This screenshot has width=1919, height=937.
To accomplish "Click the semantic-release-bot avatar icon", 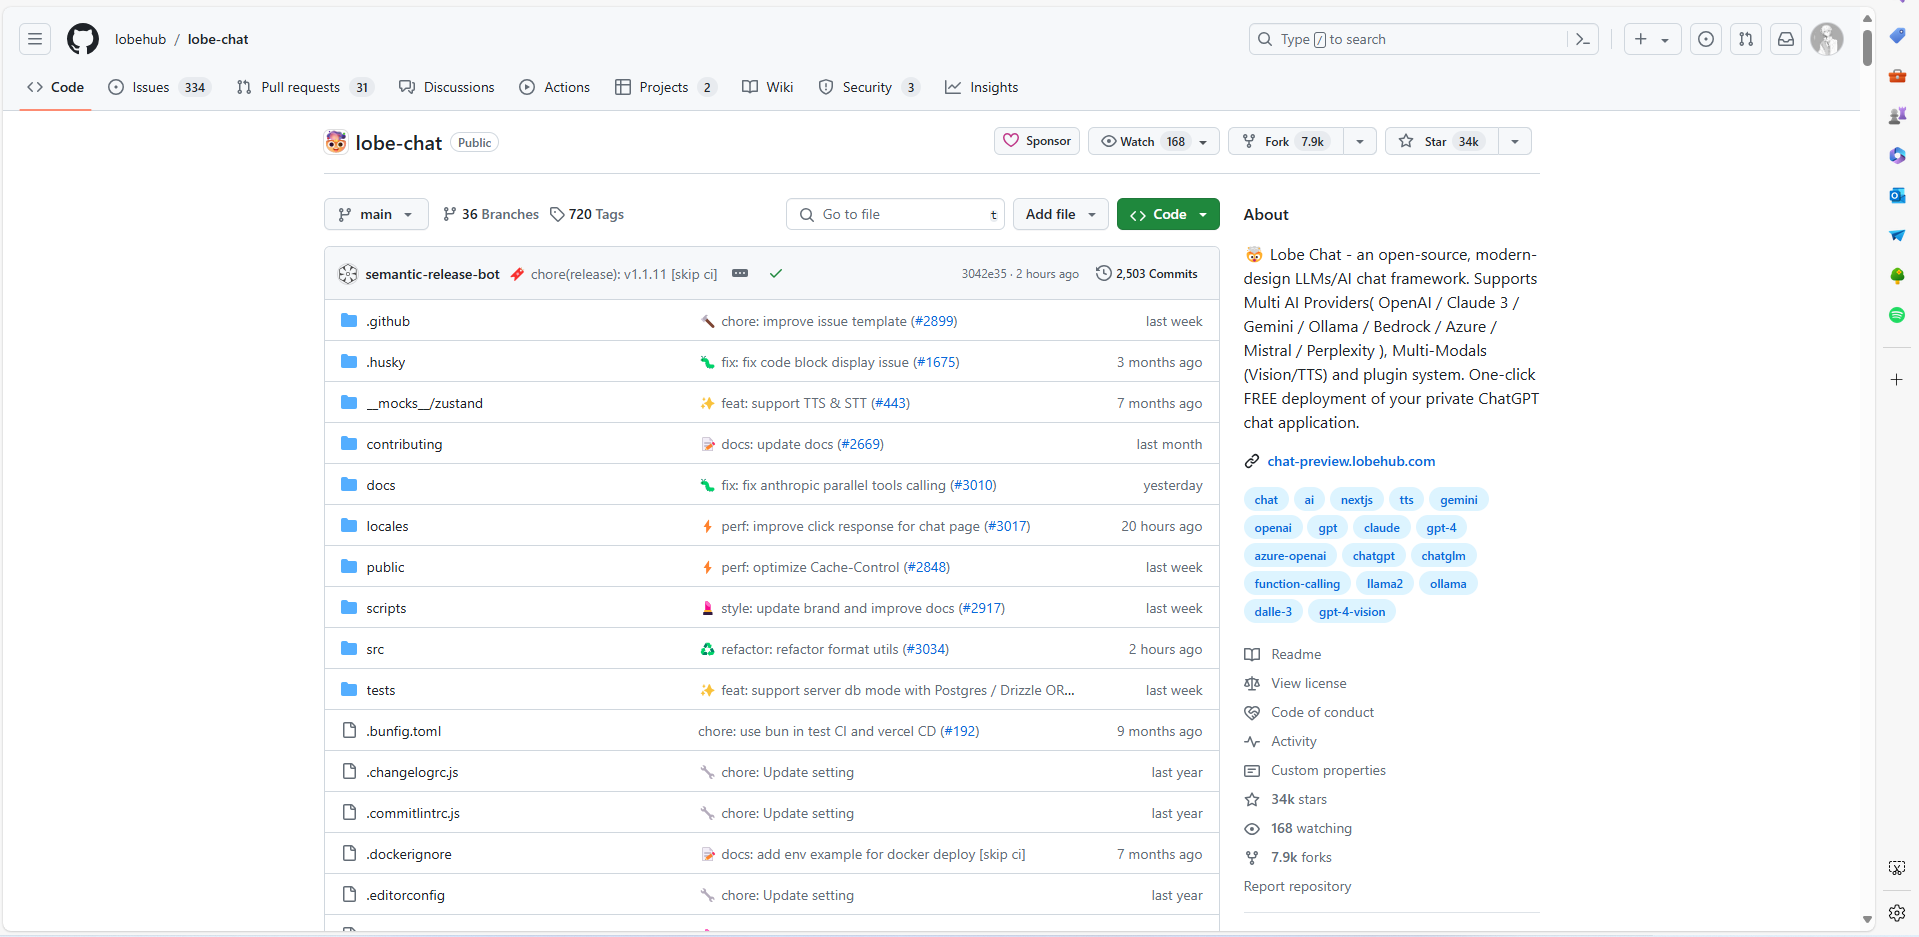I will click(348, 274).
